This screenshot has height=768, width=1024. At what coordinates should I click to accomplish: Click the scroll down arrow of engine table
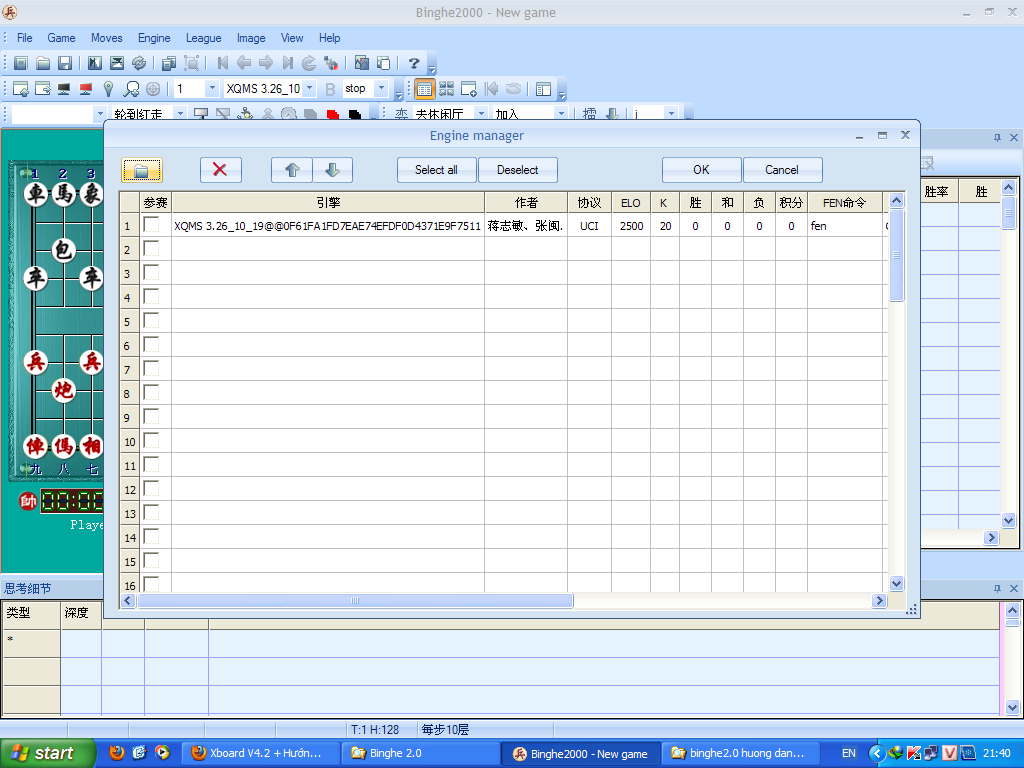pos(896,584)
